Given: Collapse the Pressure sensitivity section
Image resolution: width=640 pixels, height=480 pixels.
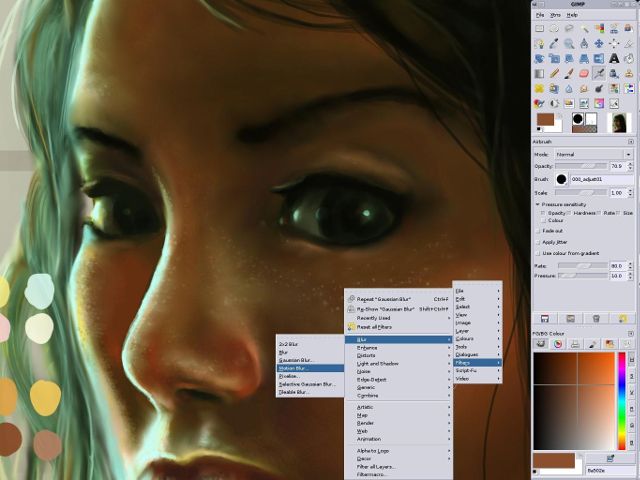Looking at the screenshot, I should point(538,204).
